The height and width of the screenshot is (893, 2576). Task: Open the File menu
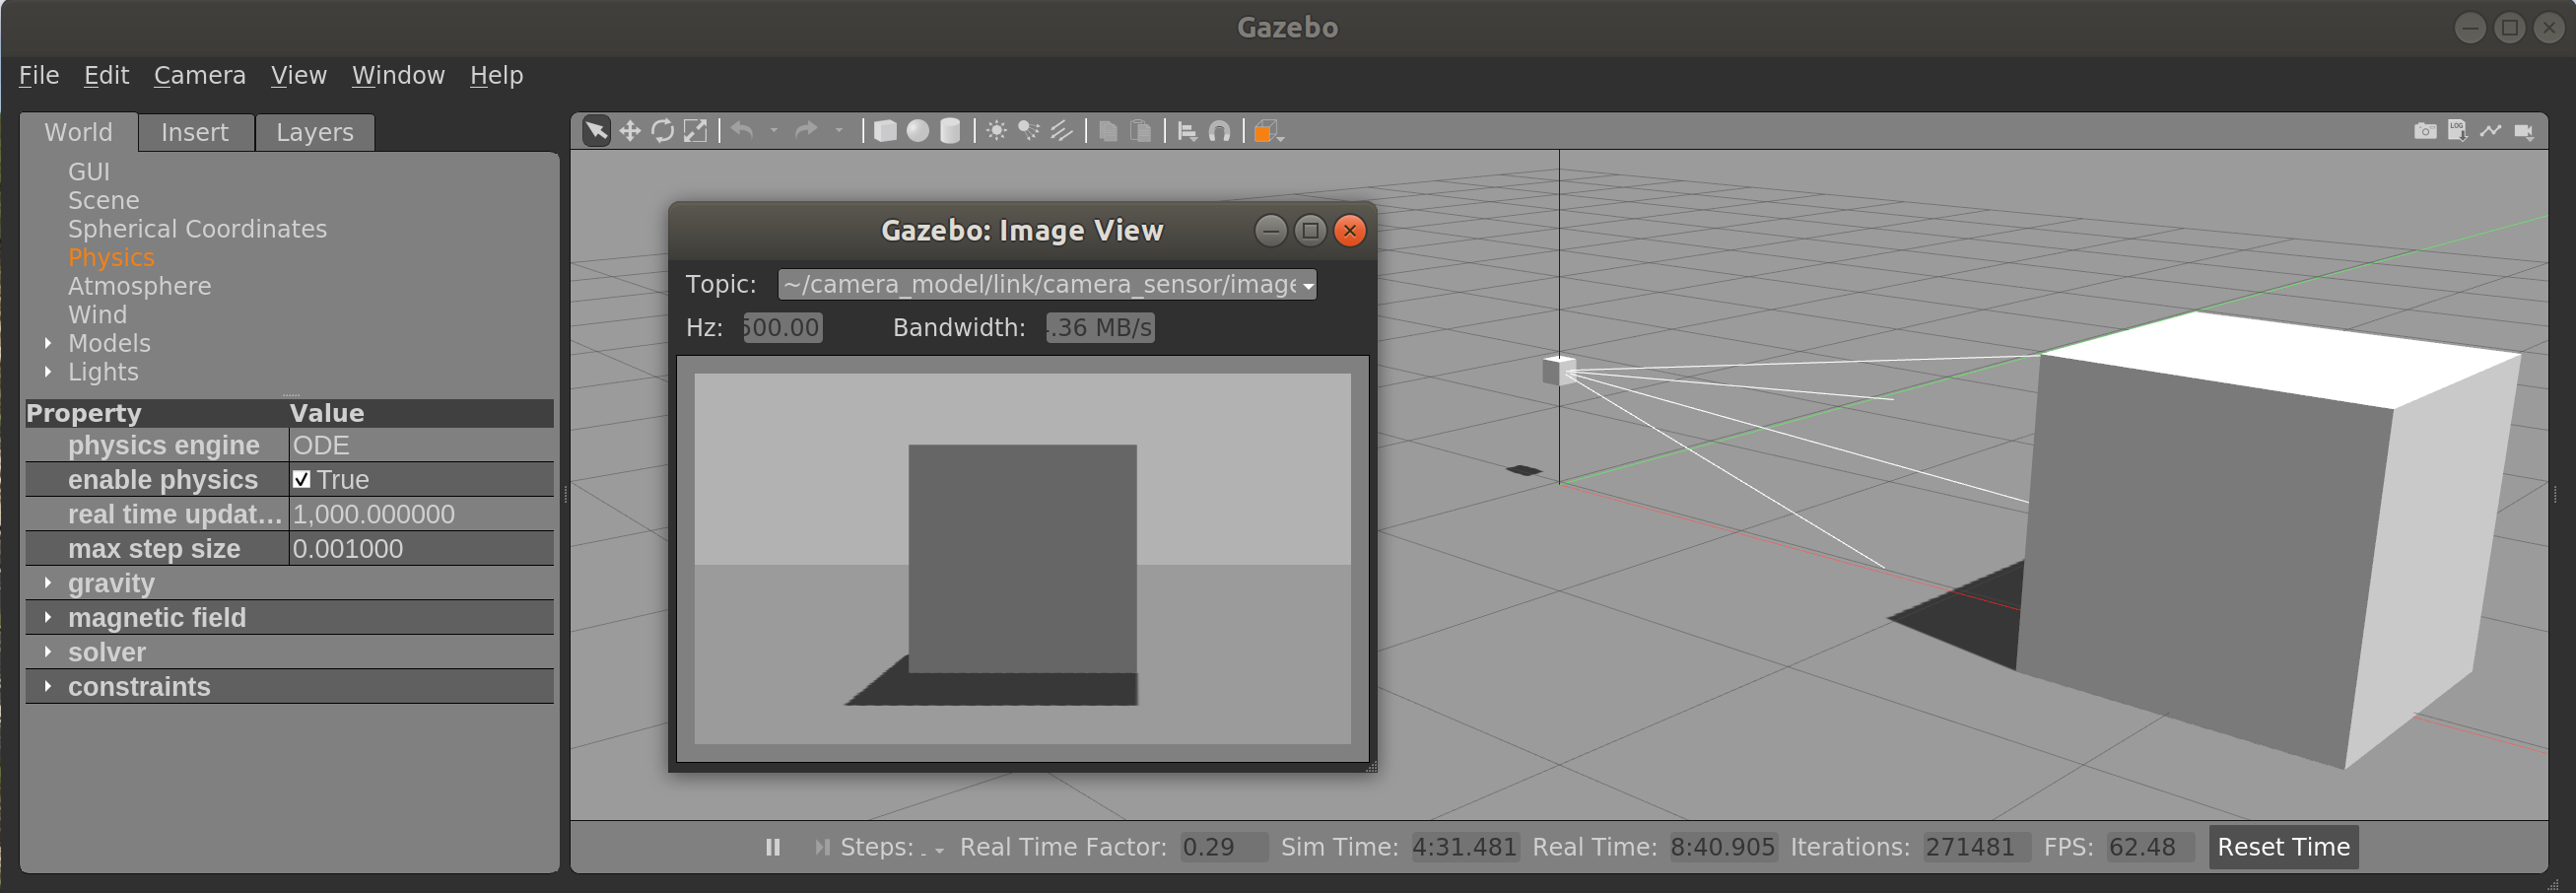(x=39, y=75)
